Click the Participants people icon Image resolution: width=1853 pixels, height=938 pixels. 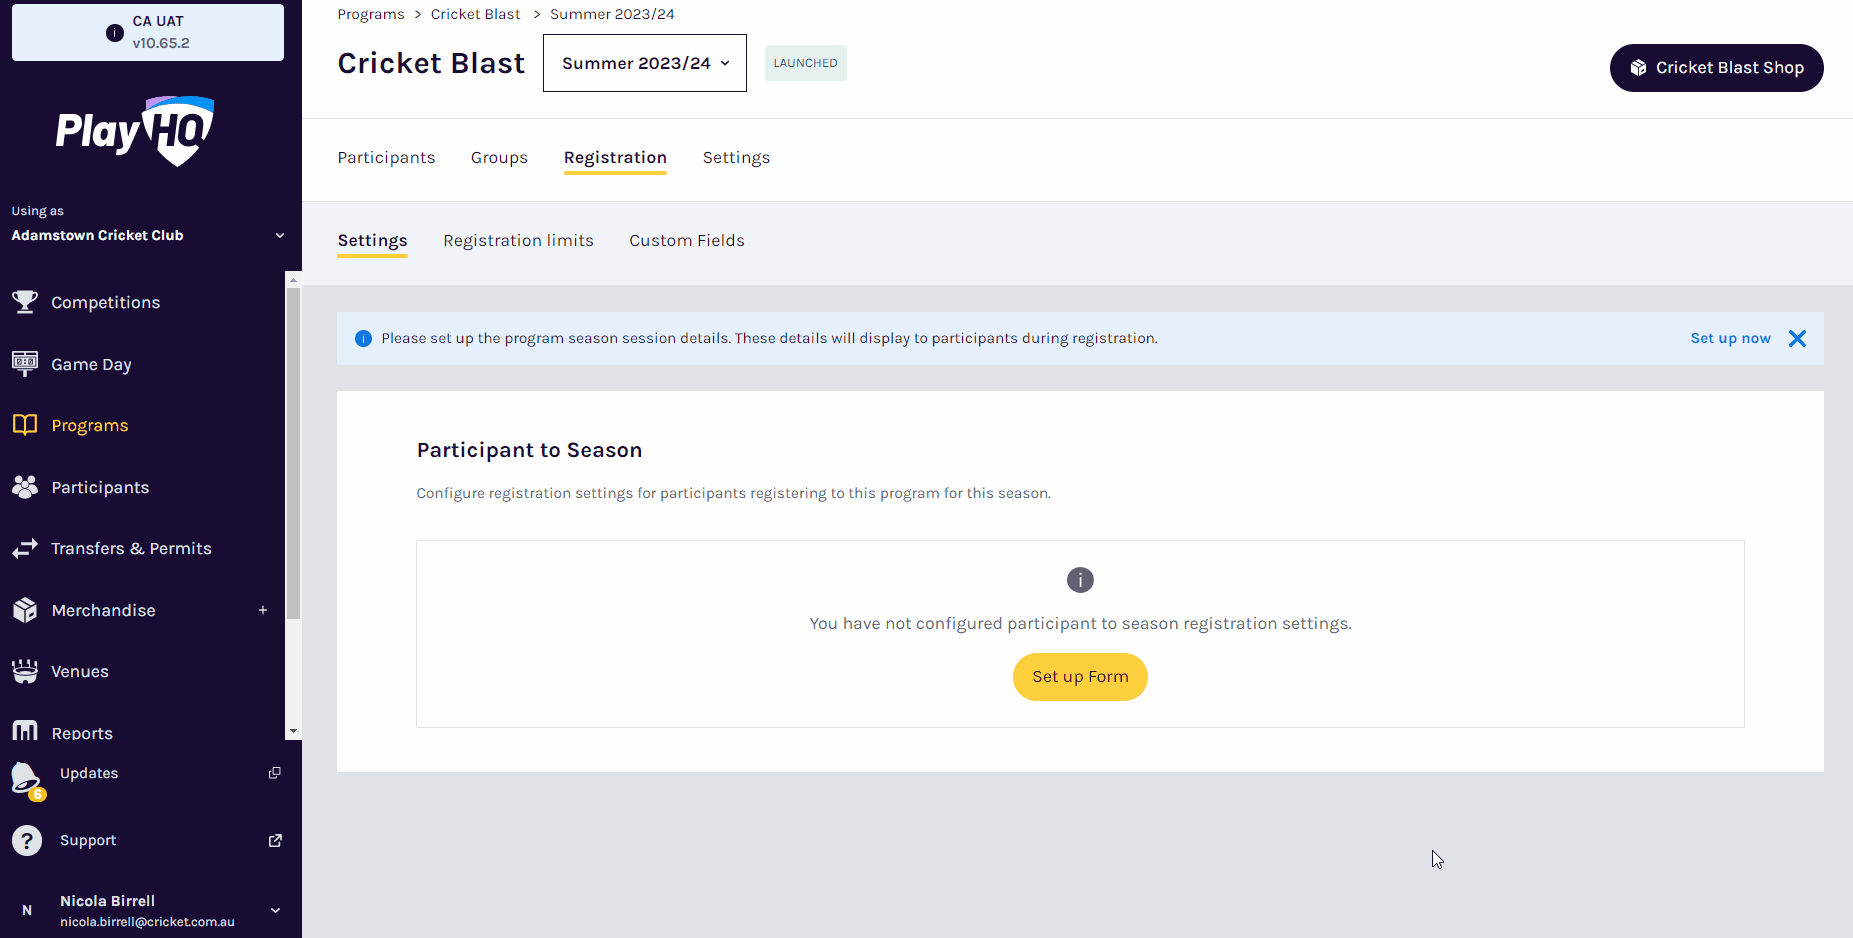(x=25, y=487)
